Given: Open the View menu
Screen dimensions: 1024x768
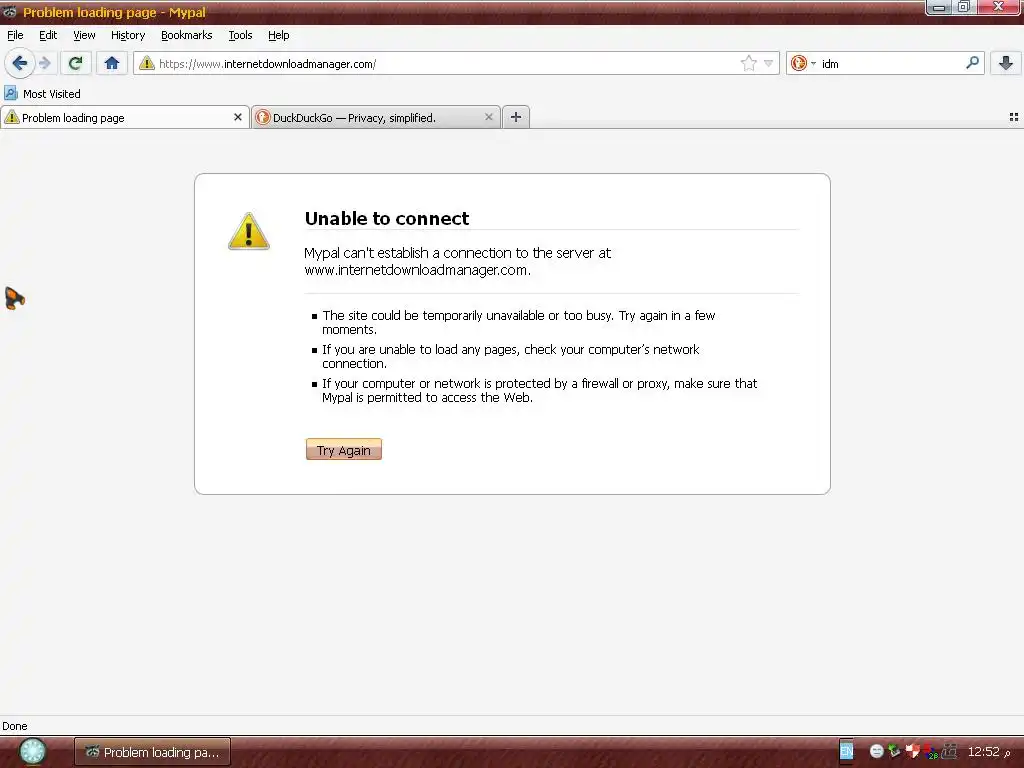Looking at the screenshot, I should (84, 35).
